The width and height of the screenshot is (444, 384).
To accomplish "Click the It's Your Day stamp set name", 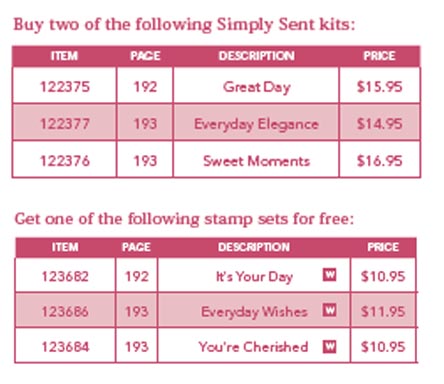I will click(254, 277).
